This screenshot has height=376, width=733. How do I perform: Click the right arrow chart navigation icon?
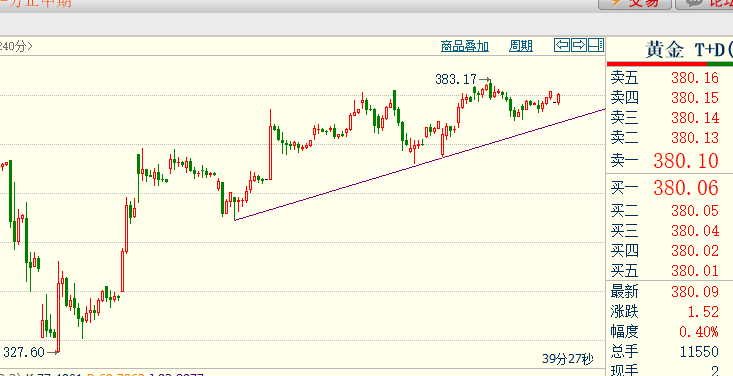pos(579,45)
